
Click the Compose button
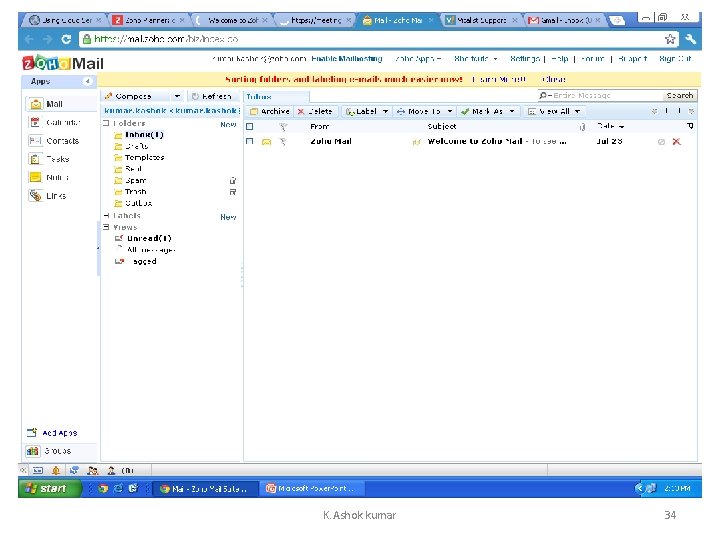(136, 96)
